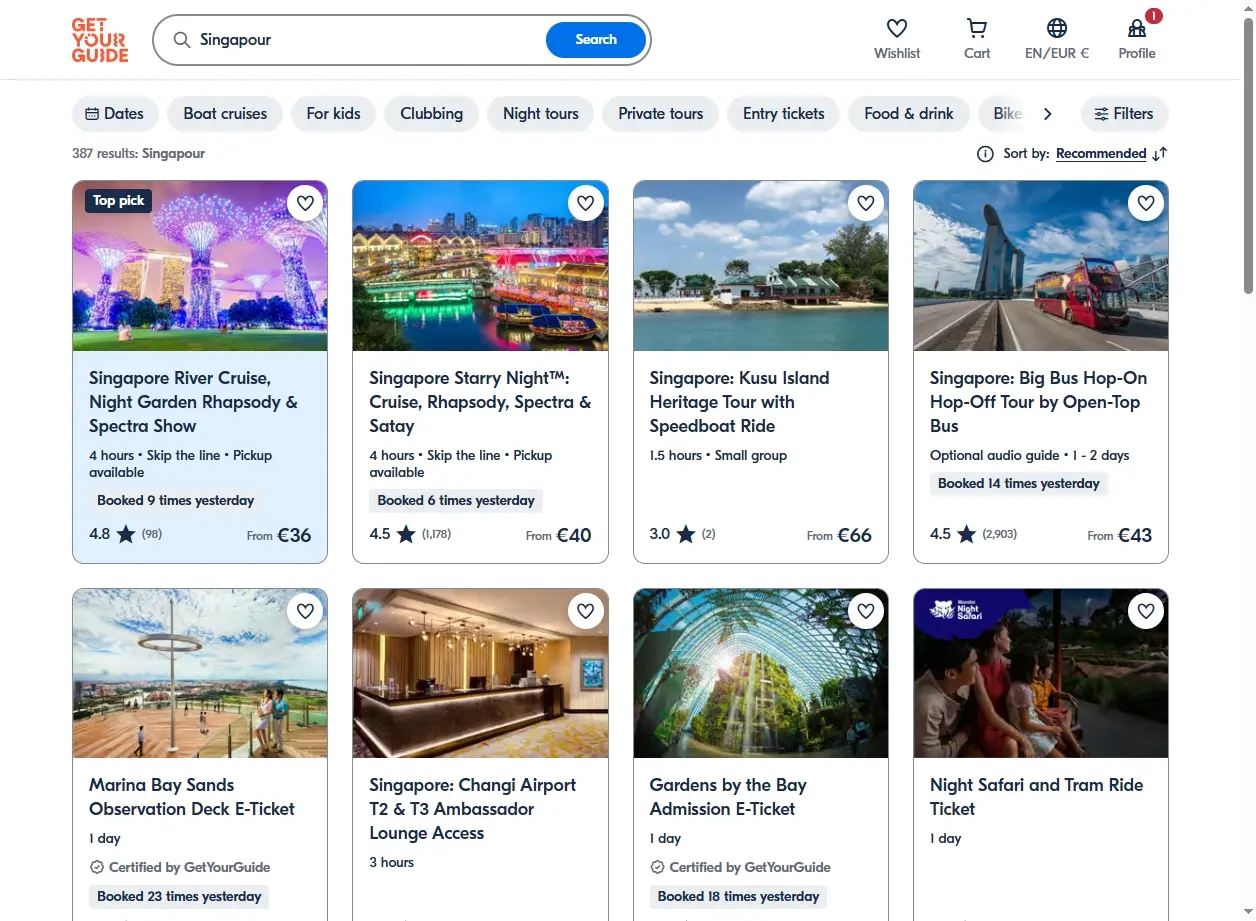Save Changi Airport Lounge Access to wishlist
1256x921 pixels.
click(586, 610)
